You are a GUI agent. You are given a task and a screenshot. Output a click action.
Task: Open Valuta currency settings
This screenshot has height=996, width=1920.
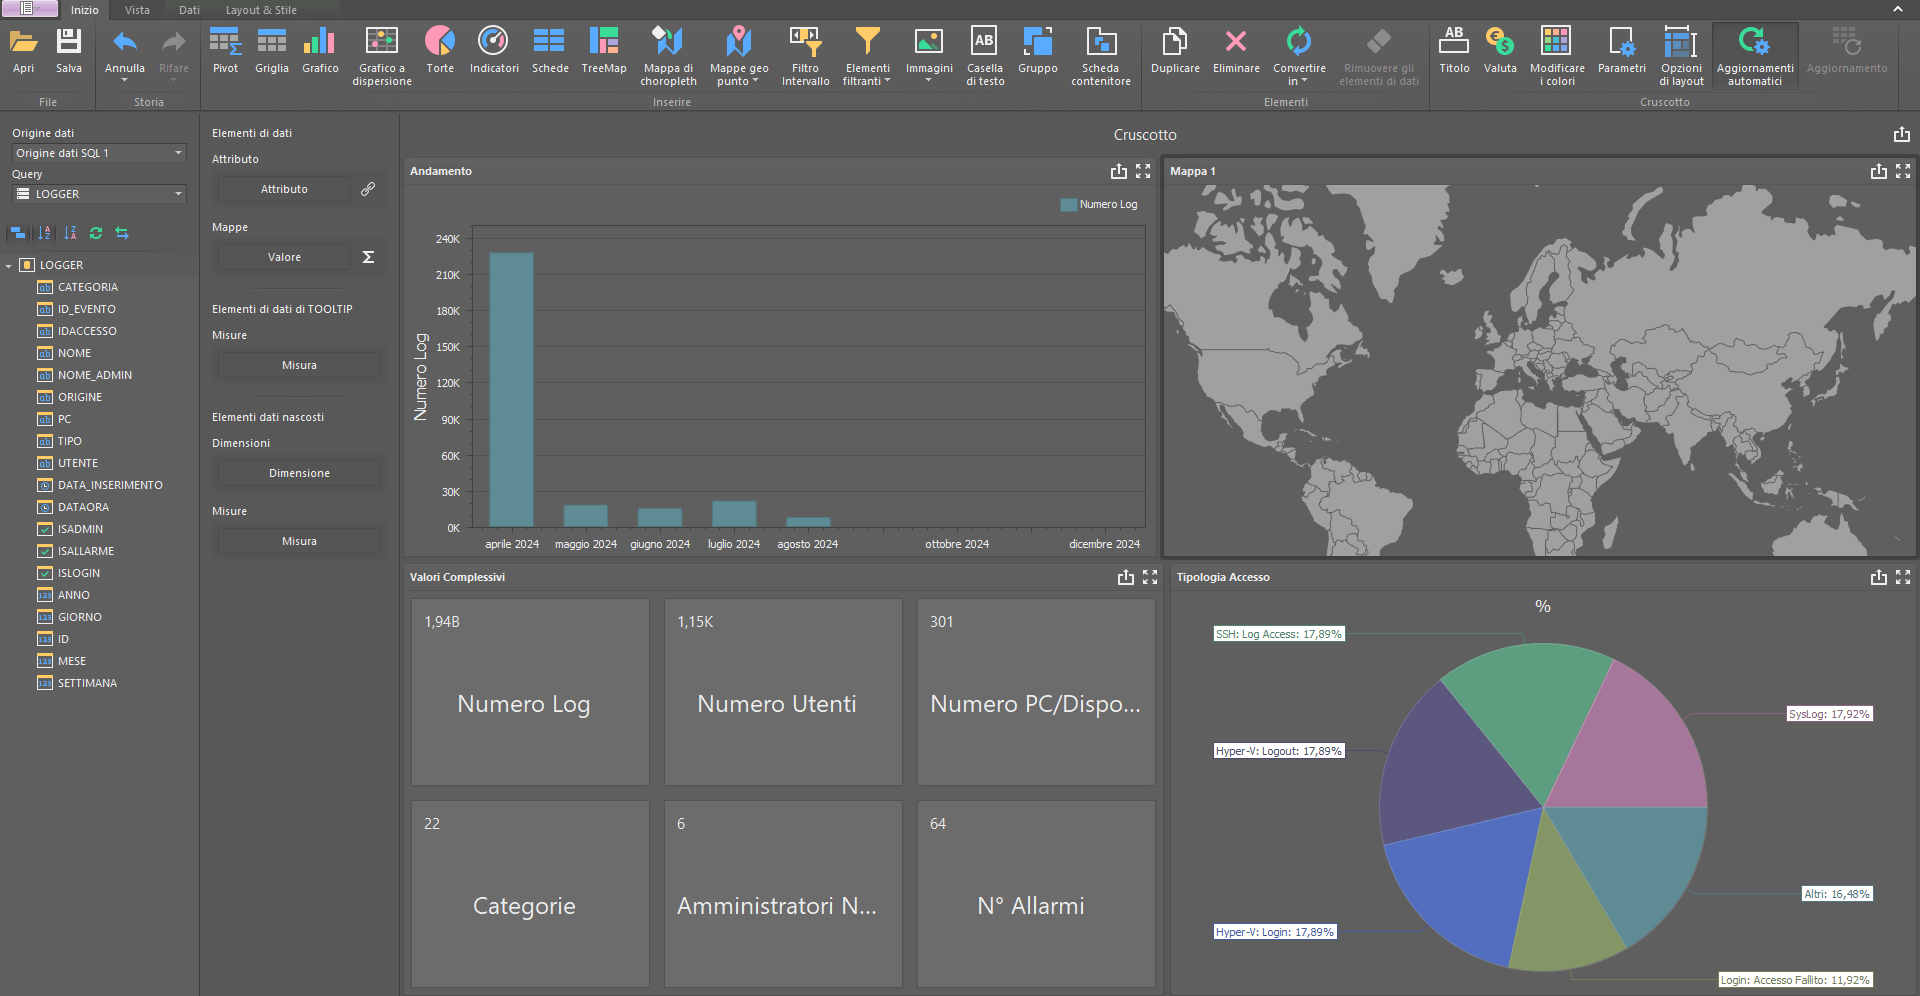[1500, 52]
